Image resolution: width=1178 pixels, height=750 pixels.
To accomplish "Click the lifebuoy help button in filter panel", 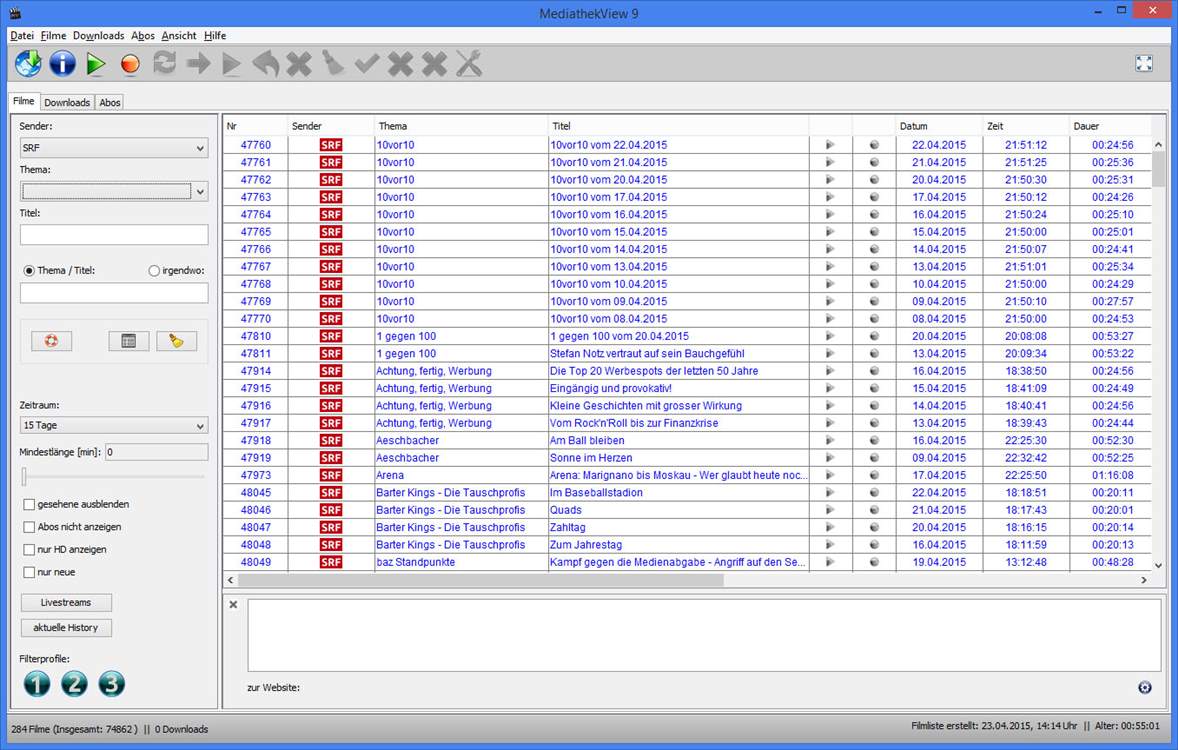I will point(51,341).
